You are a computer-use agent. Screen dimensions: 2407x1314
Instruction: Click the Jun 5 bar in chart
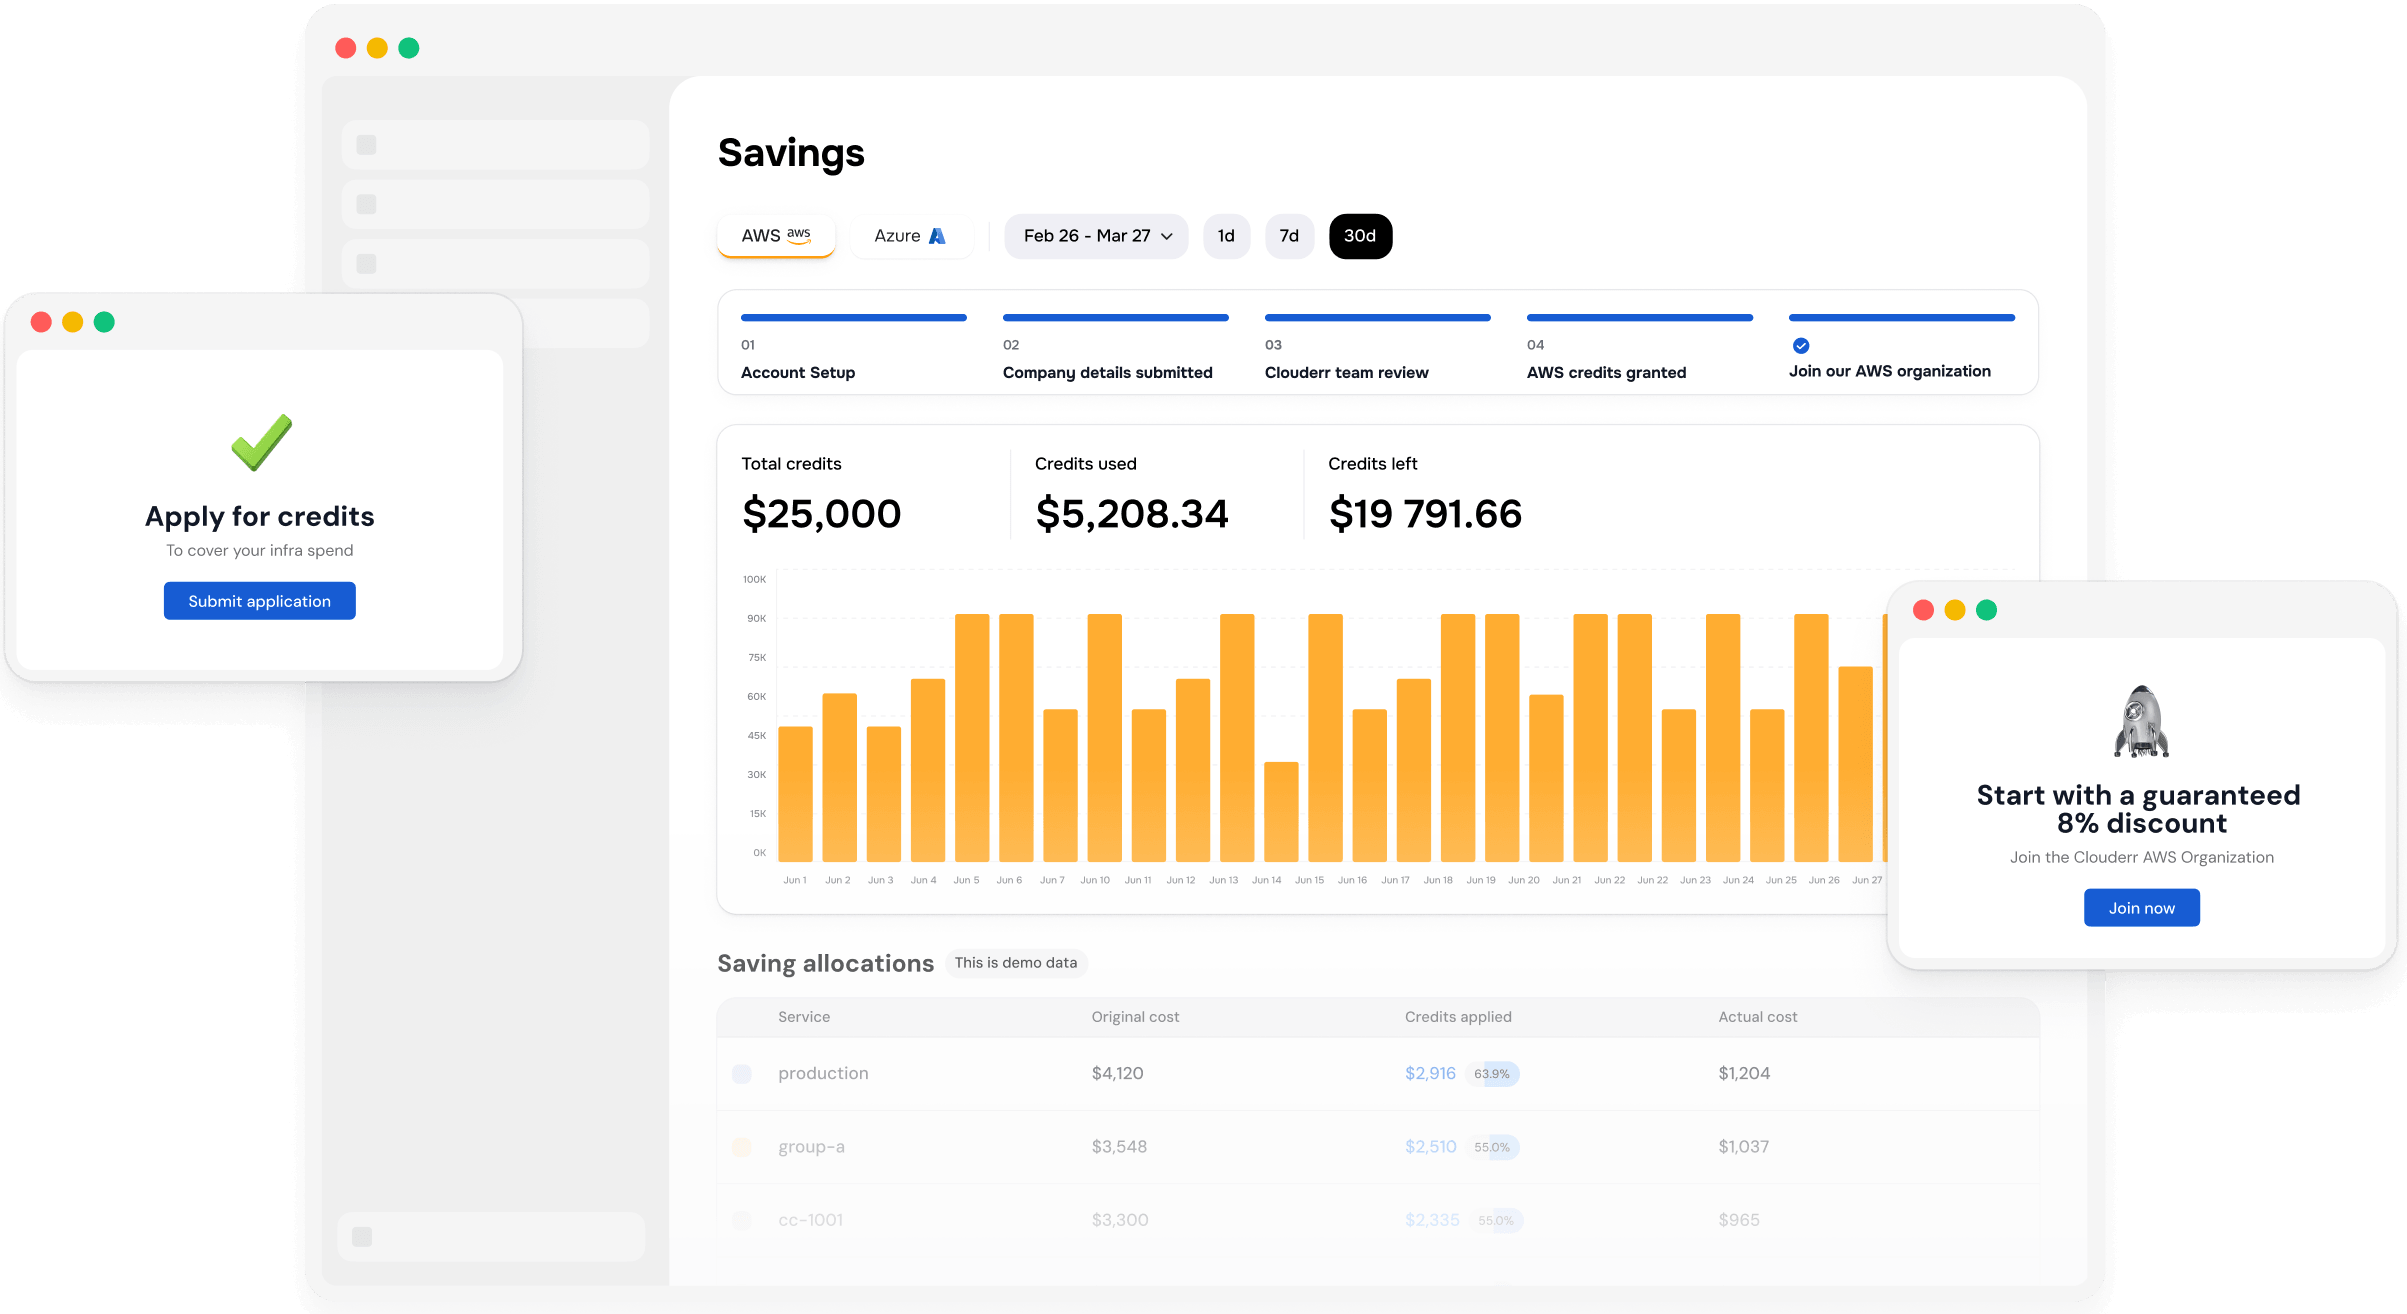pyautogui.click(x=972, y=738)
